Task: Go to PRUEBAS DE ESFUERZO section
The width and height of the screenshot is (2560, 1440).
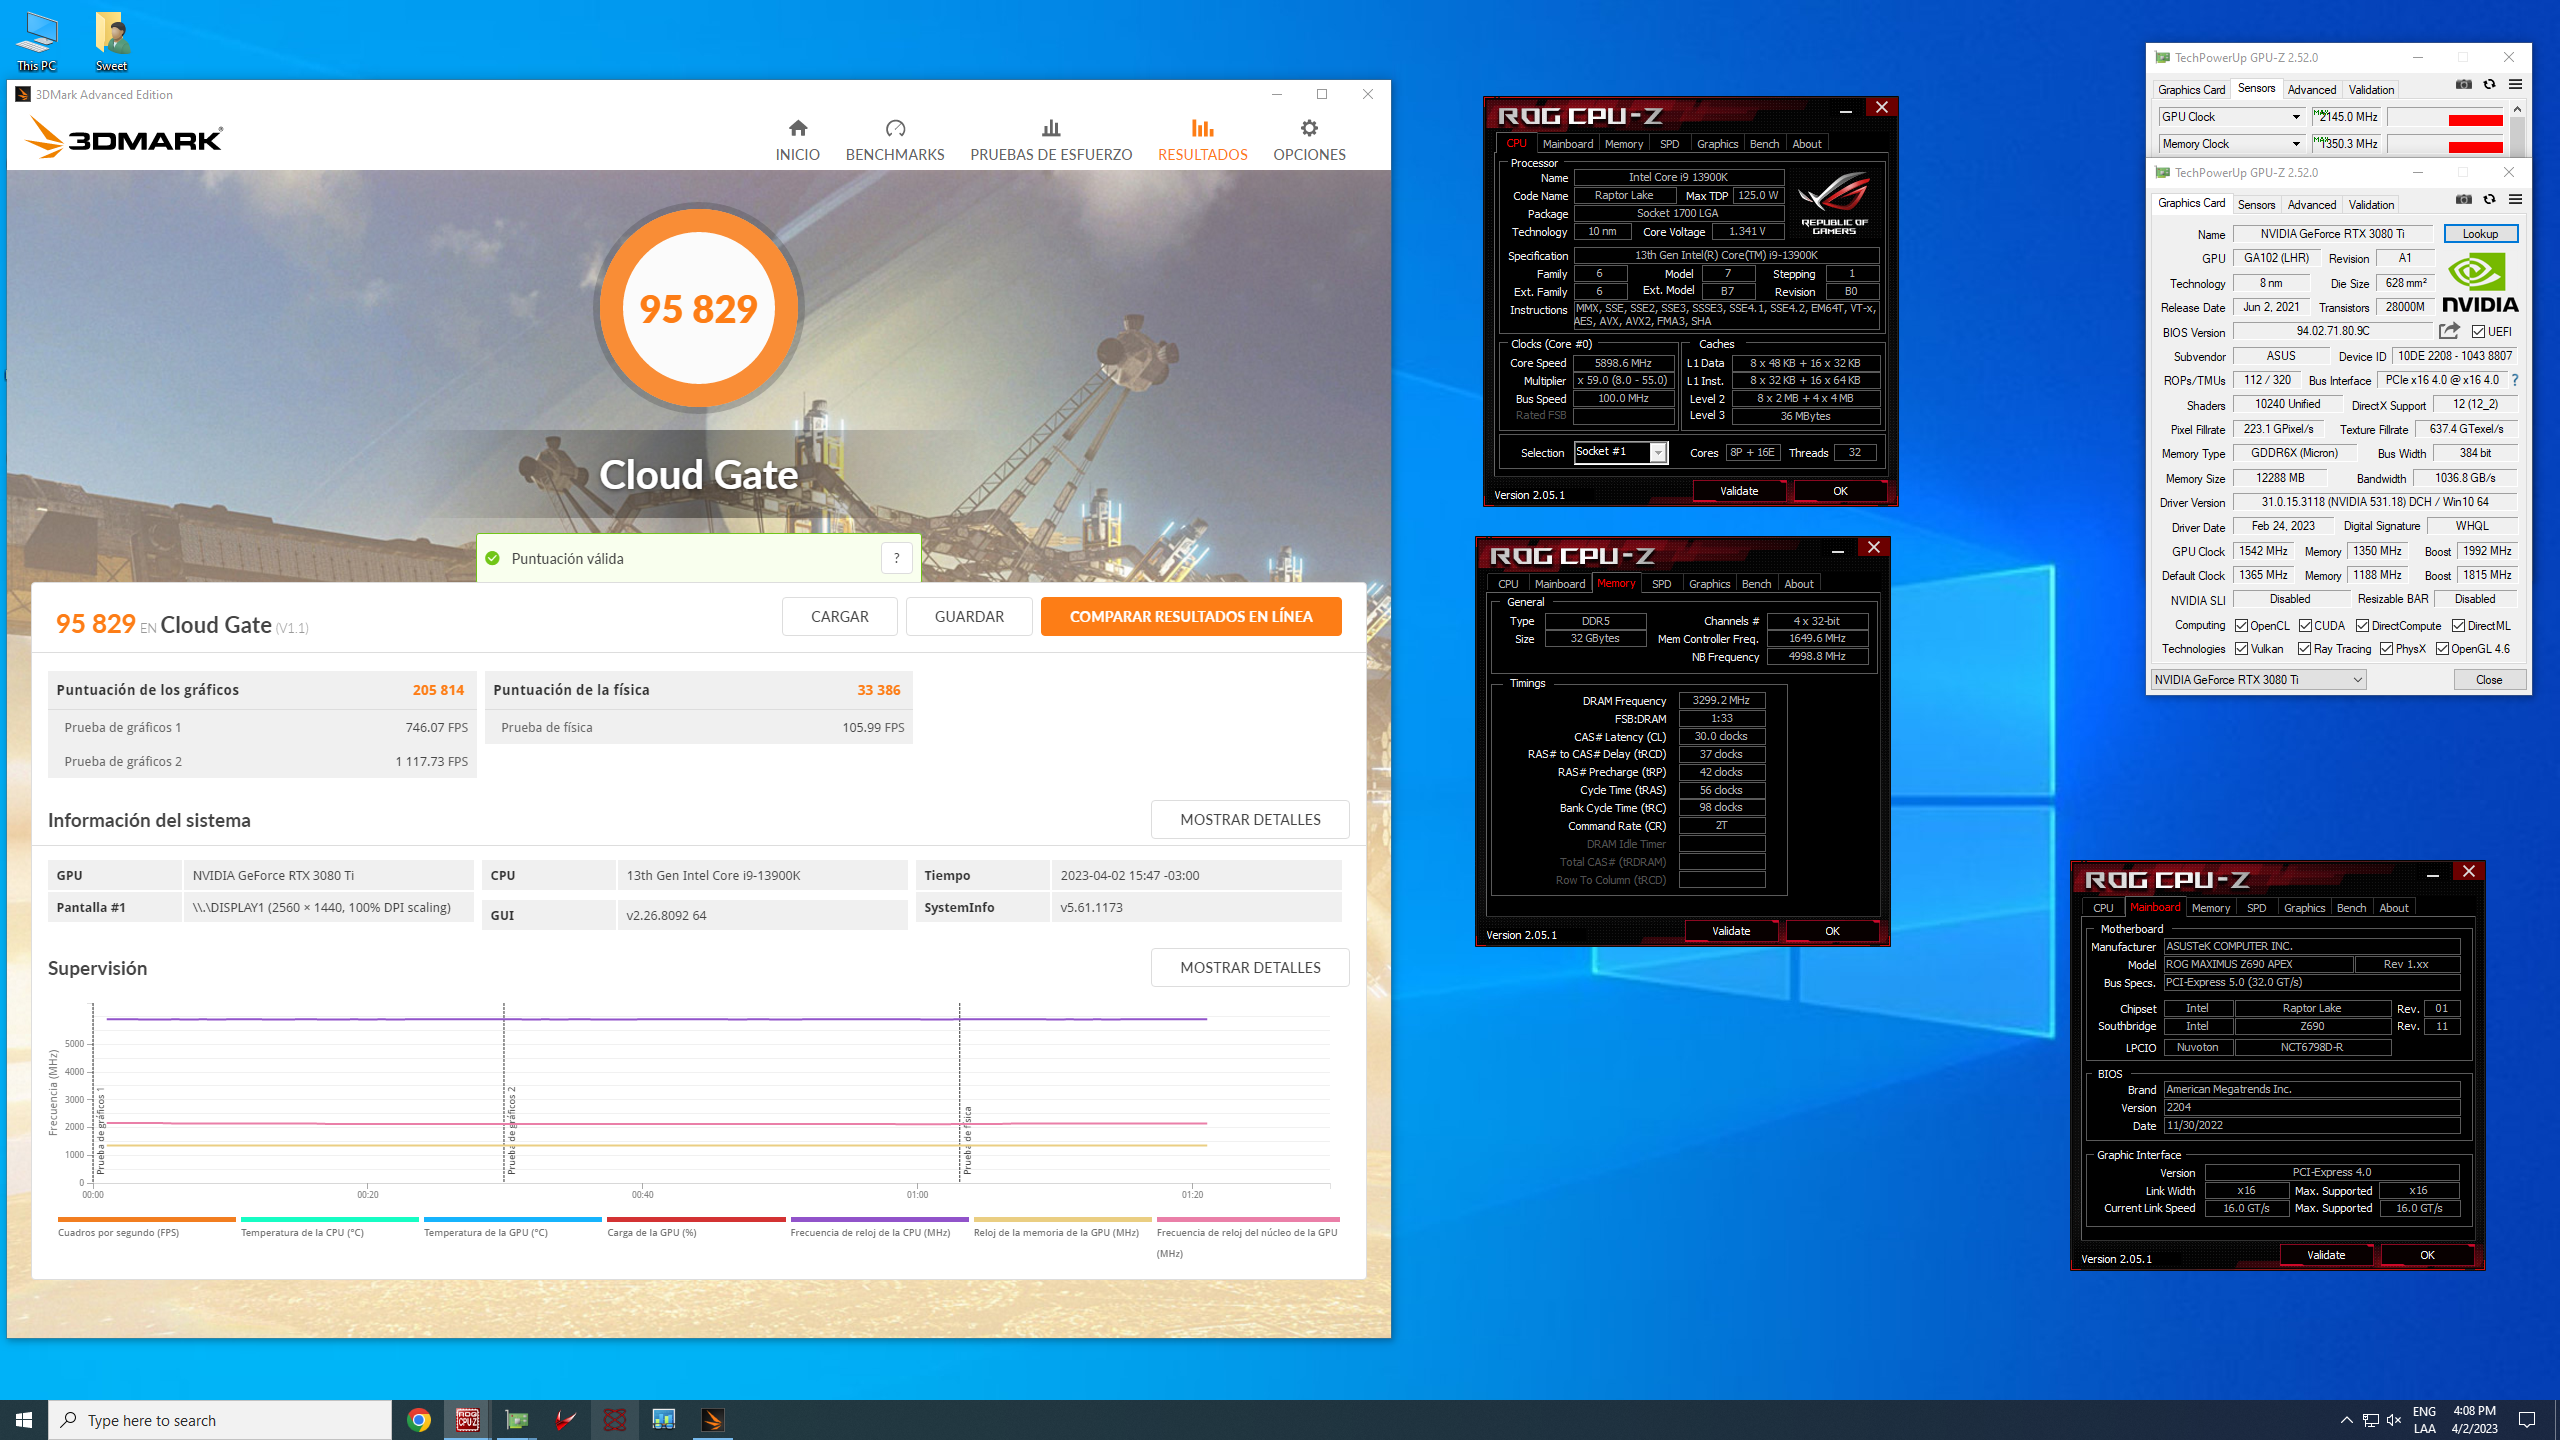Action: [x=1050, y=140]
